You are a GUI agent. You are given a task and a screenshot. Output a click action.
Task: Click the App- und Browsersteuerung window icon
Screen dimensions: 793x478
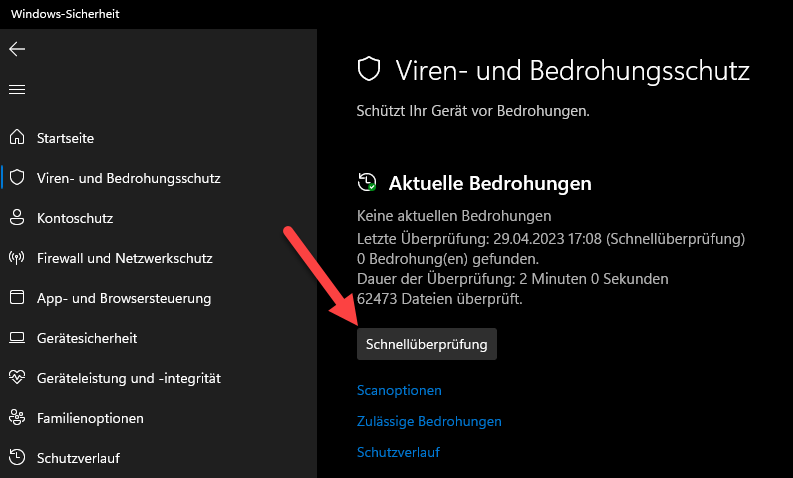point(17,298)
